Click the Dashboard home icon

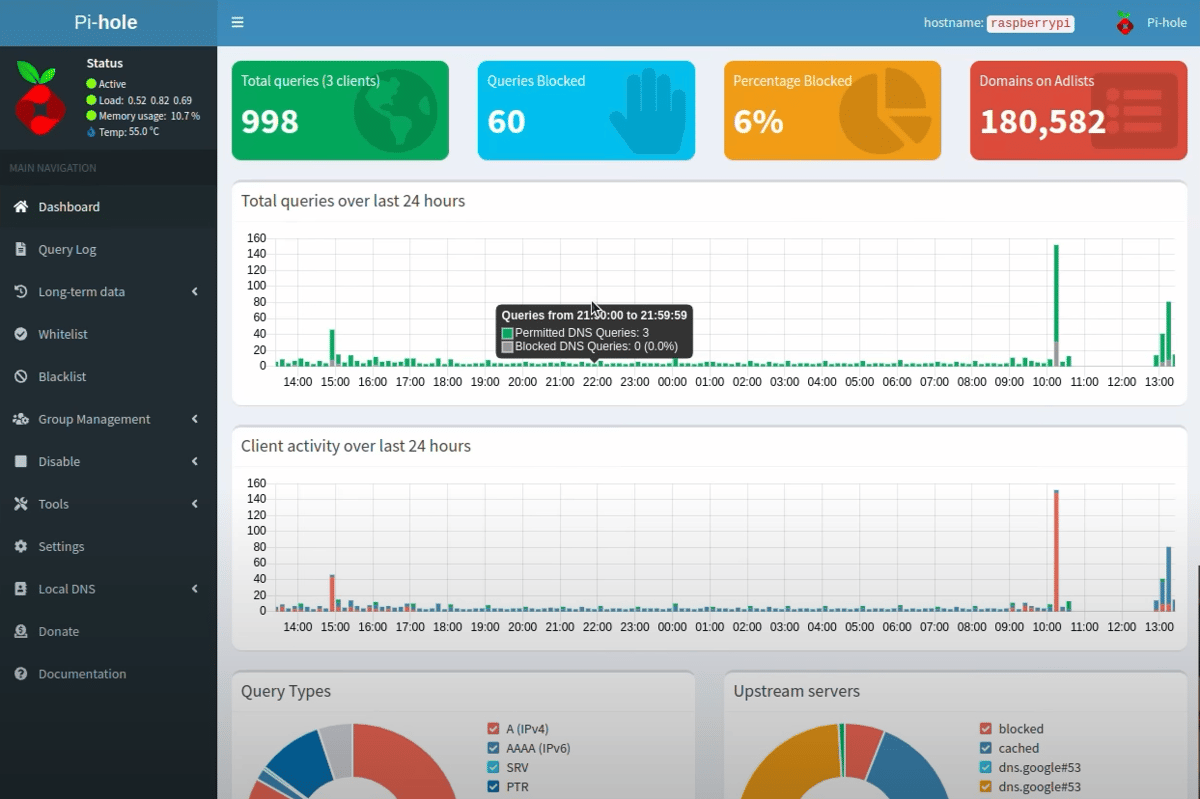click(x=20, y=207)
